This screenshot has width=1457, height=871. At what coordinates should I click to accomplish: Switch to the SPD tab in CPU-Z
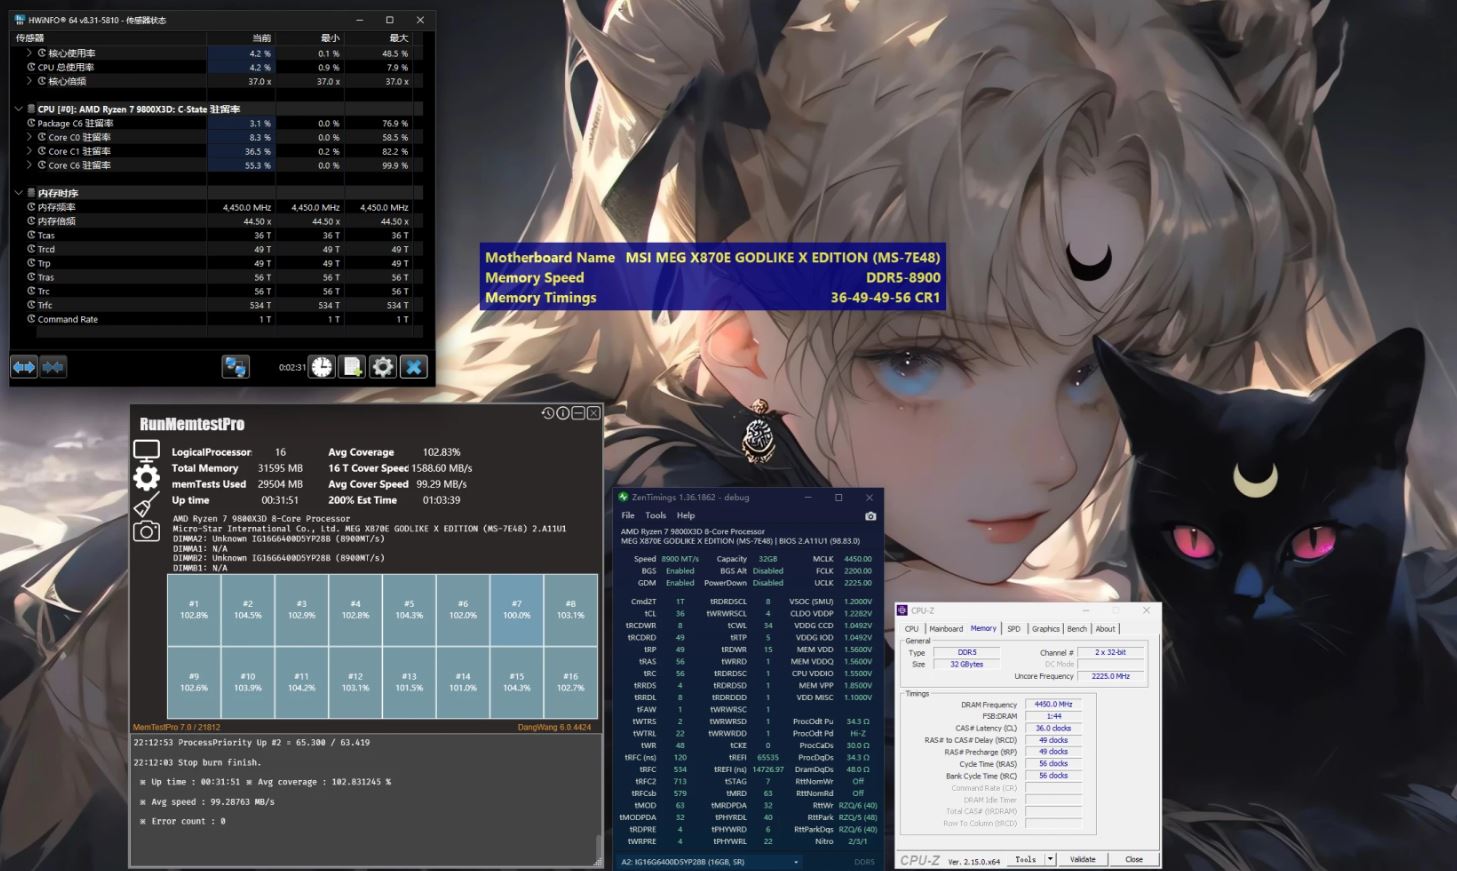[x=1014, y=628]
